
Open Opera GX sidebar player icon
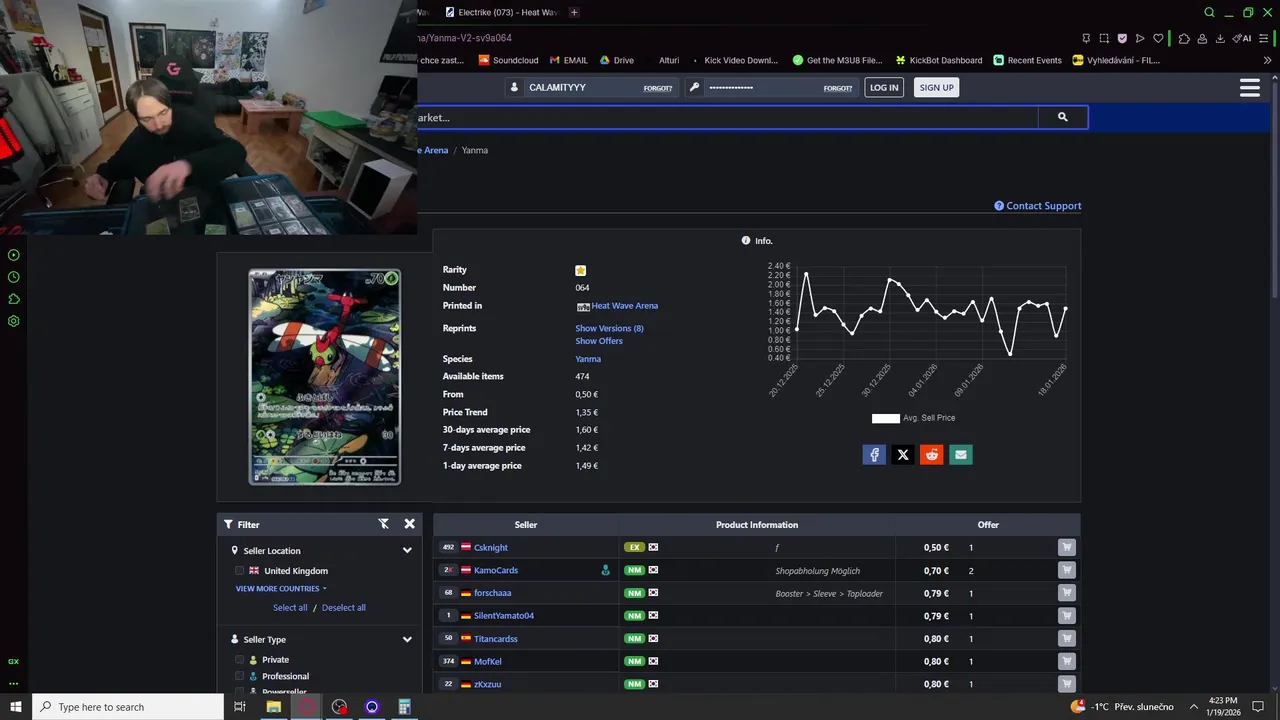(14, 255)
